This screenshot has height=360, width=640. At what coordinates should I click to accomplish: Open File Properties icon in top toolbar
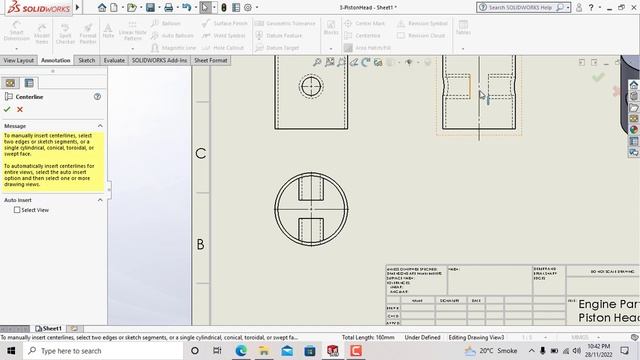236,7
